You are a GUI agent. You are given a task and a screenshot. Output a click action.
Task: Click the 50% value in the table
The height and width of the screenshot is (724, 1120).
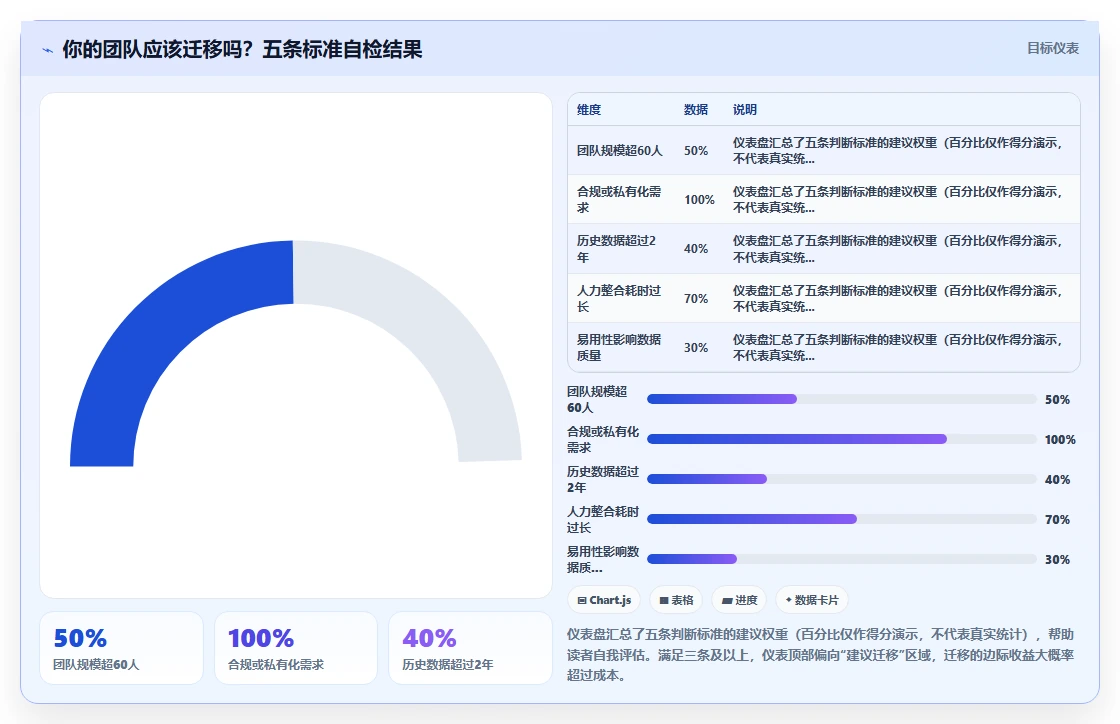click(696, 151)
